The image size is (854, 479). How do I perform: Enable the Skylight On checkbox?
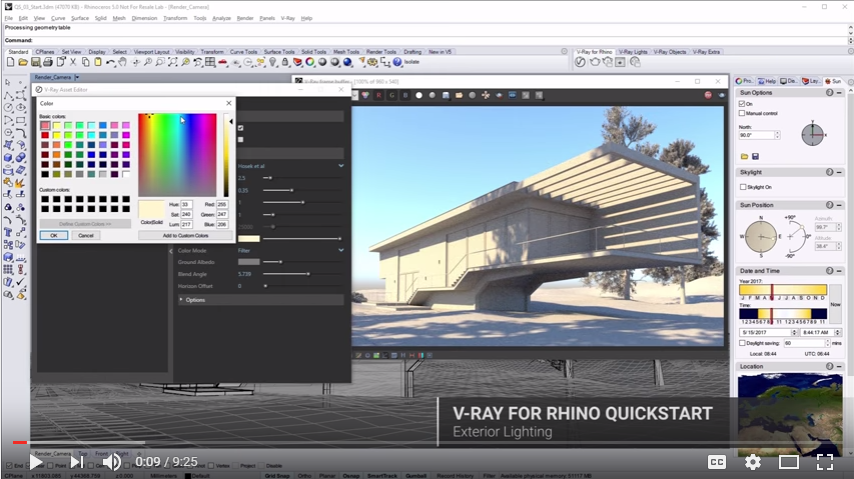click(743, 187)
